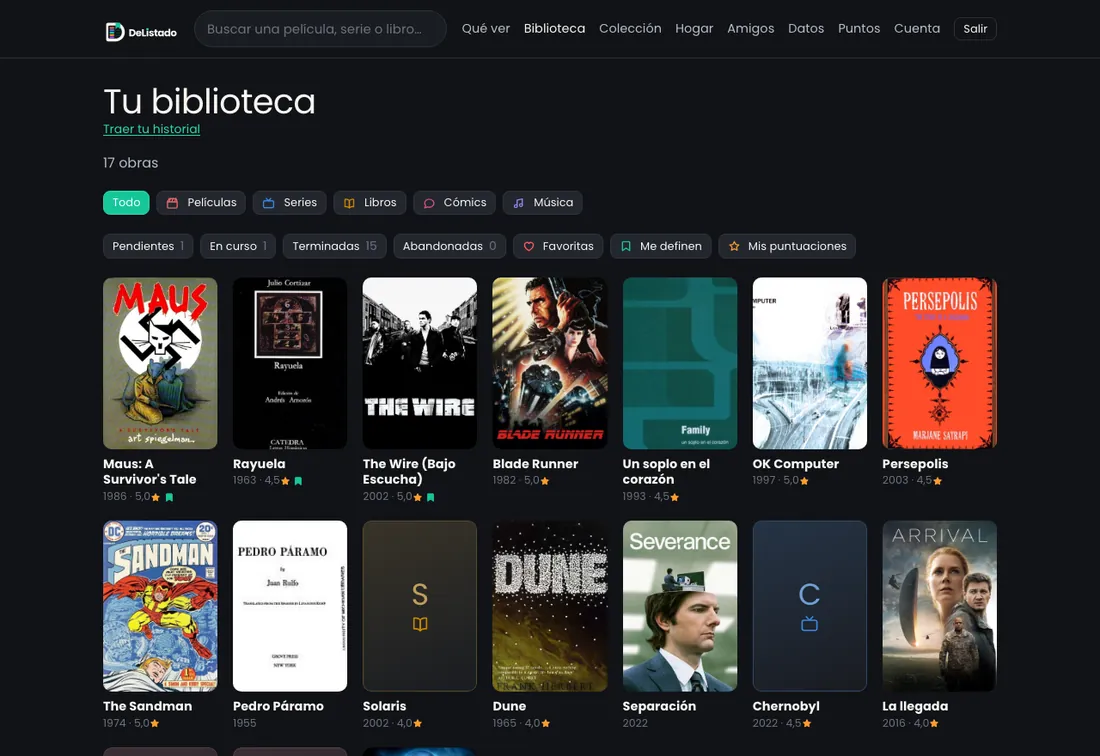Open the Mis puntuaciones view
This screenshot has width=1100, height=756.
coord(787,246)
